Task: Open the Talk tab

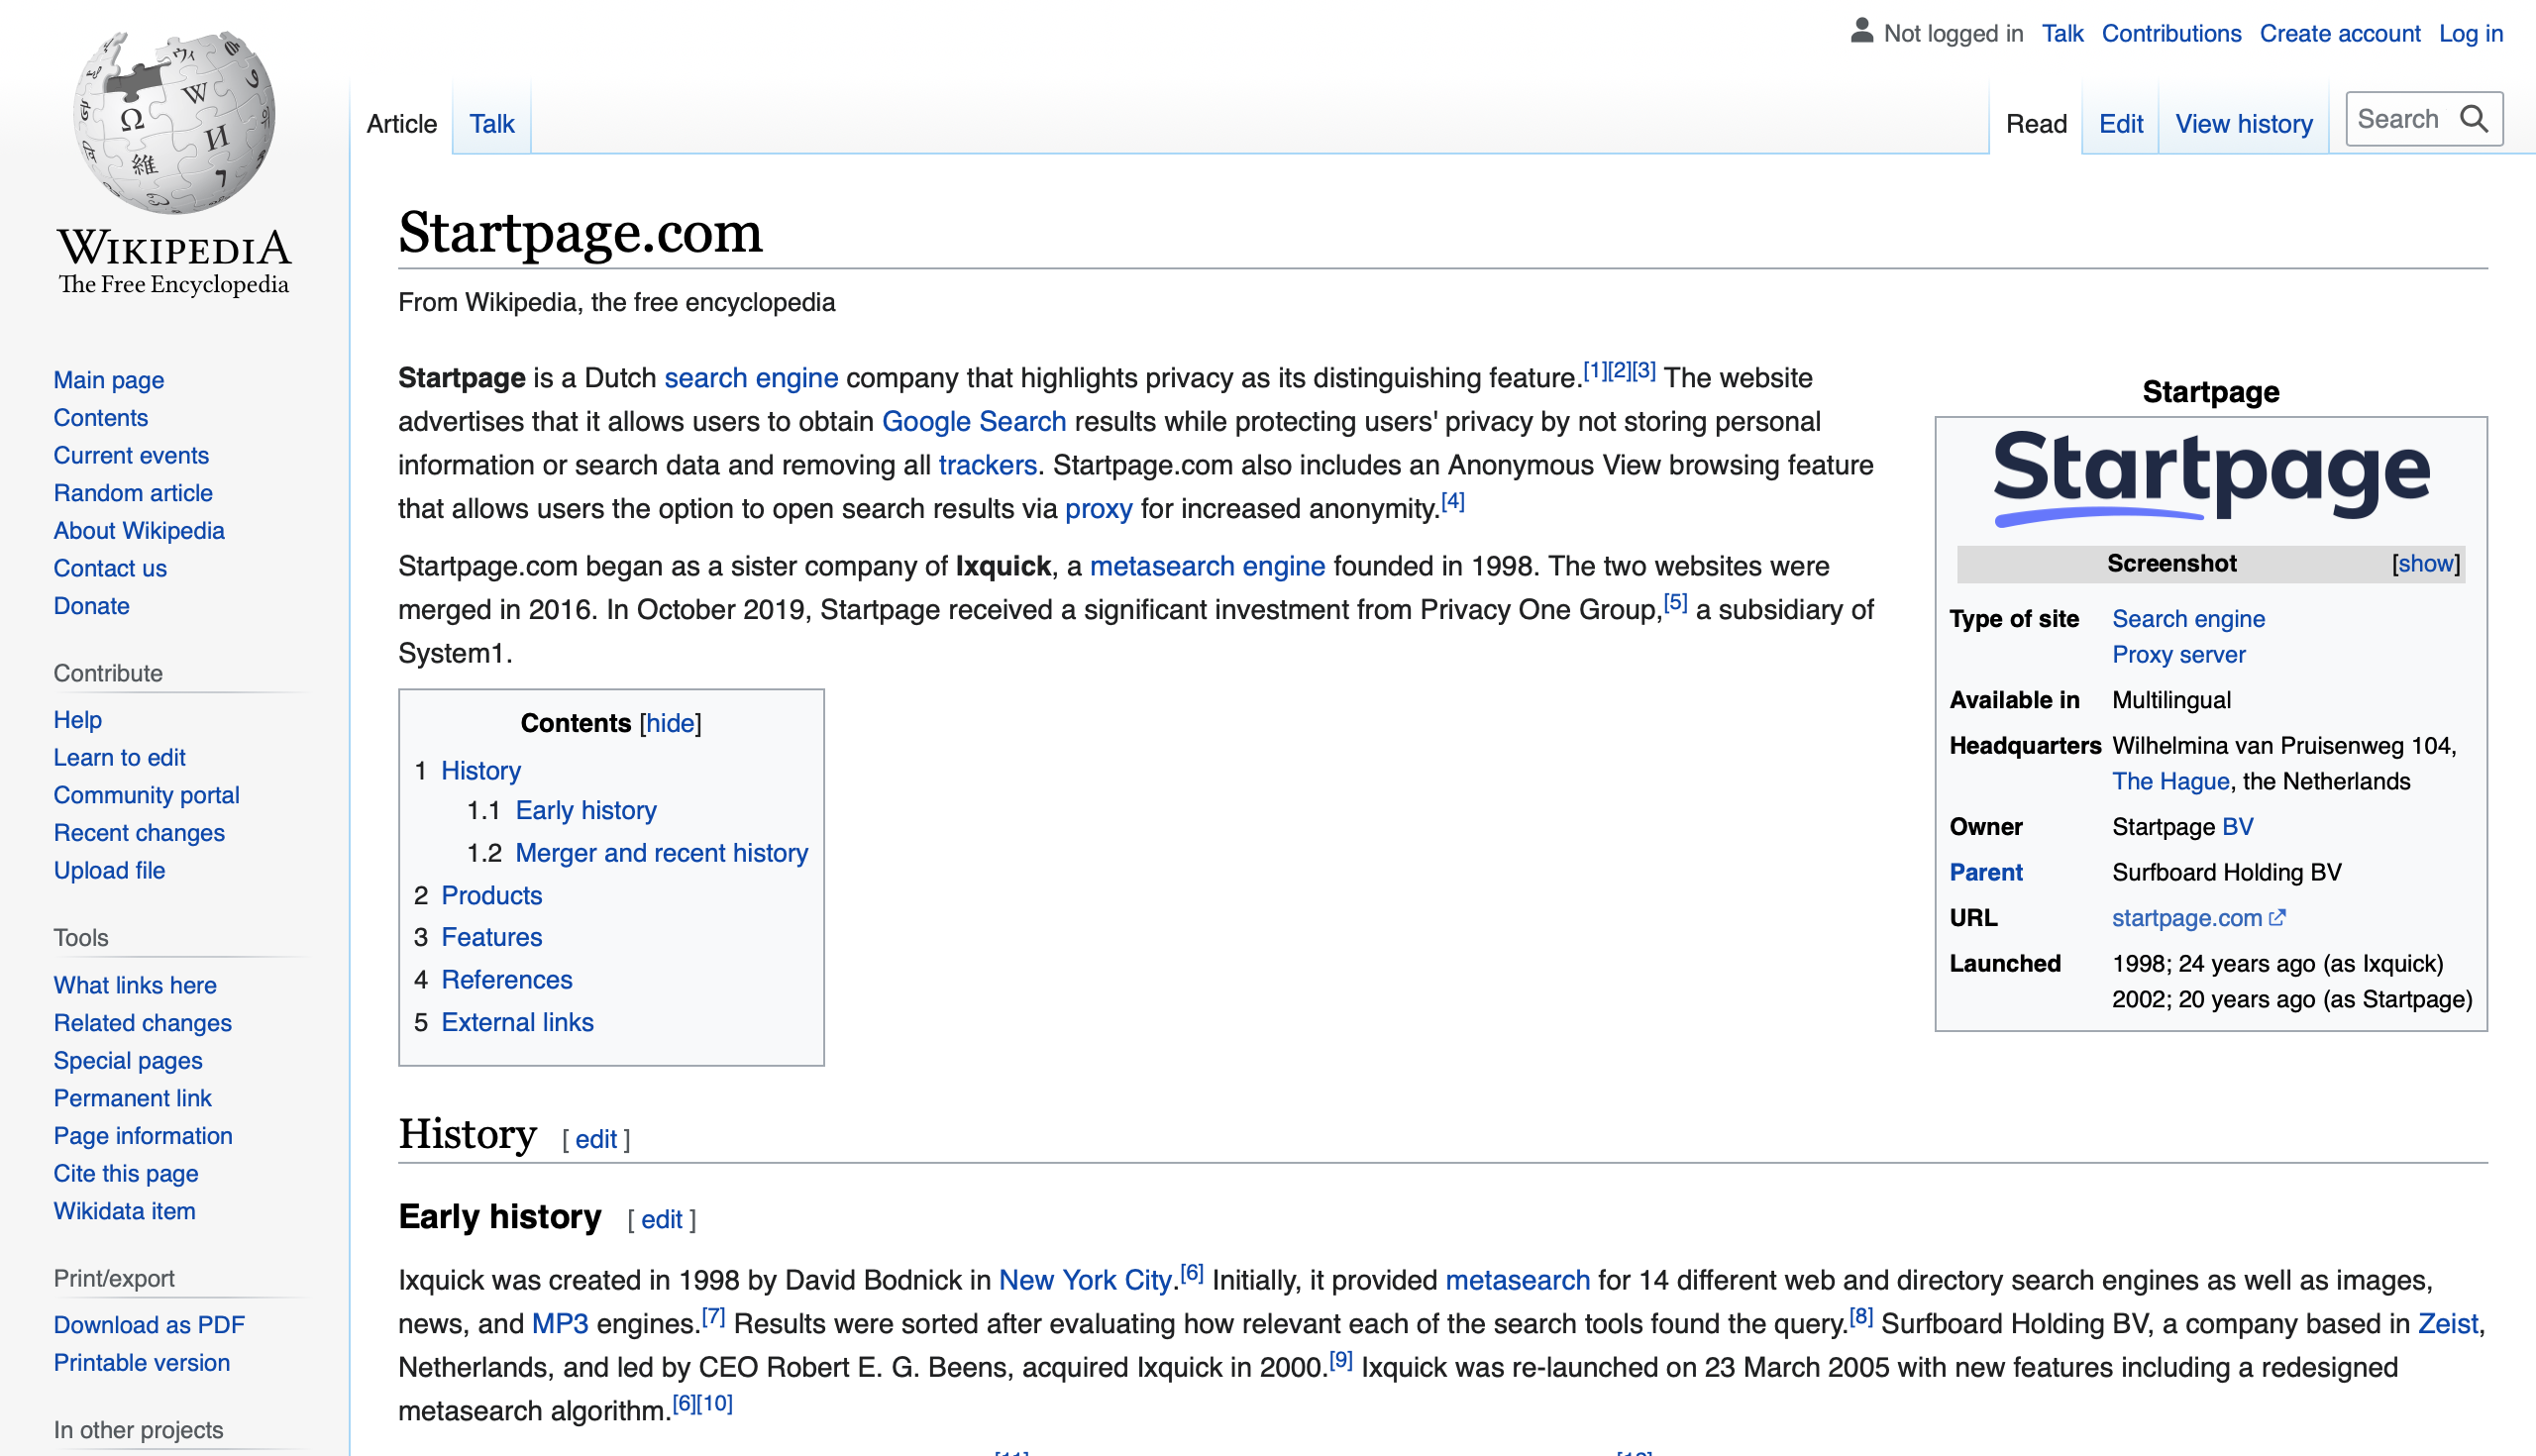Action: [x=491, y=123]
